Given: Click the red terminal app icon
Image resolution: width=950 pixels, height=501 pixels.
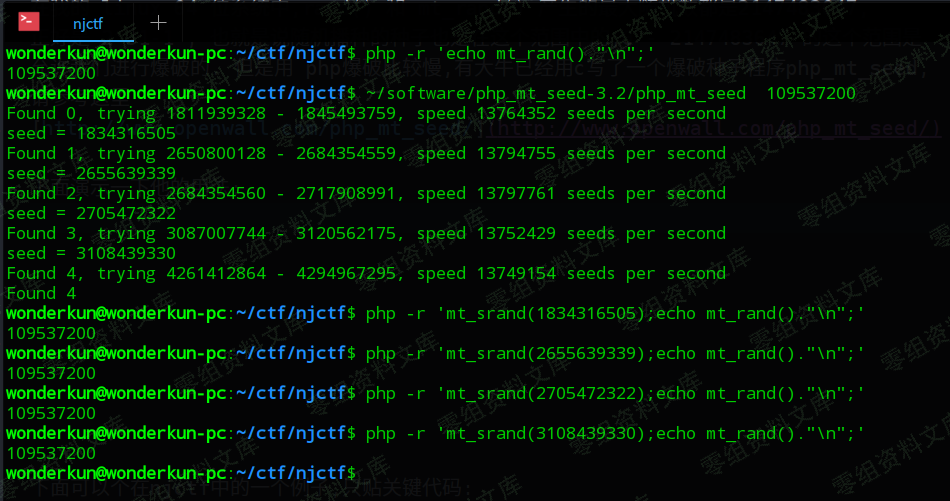Looking at the screenshot, I should (x=29, y=22).
